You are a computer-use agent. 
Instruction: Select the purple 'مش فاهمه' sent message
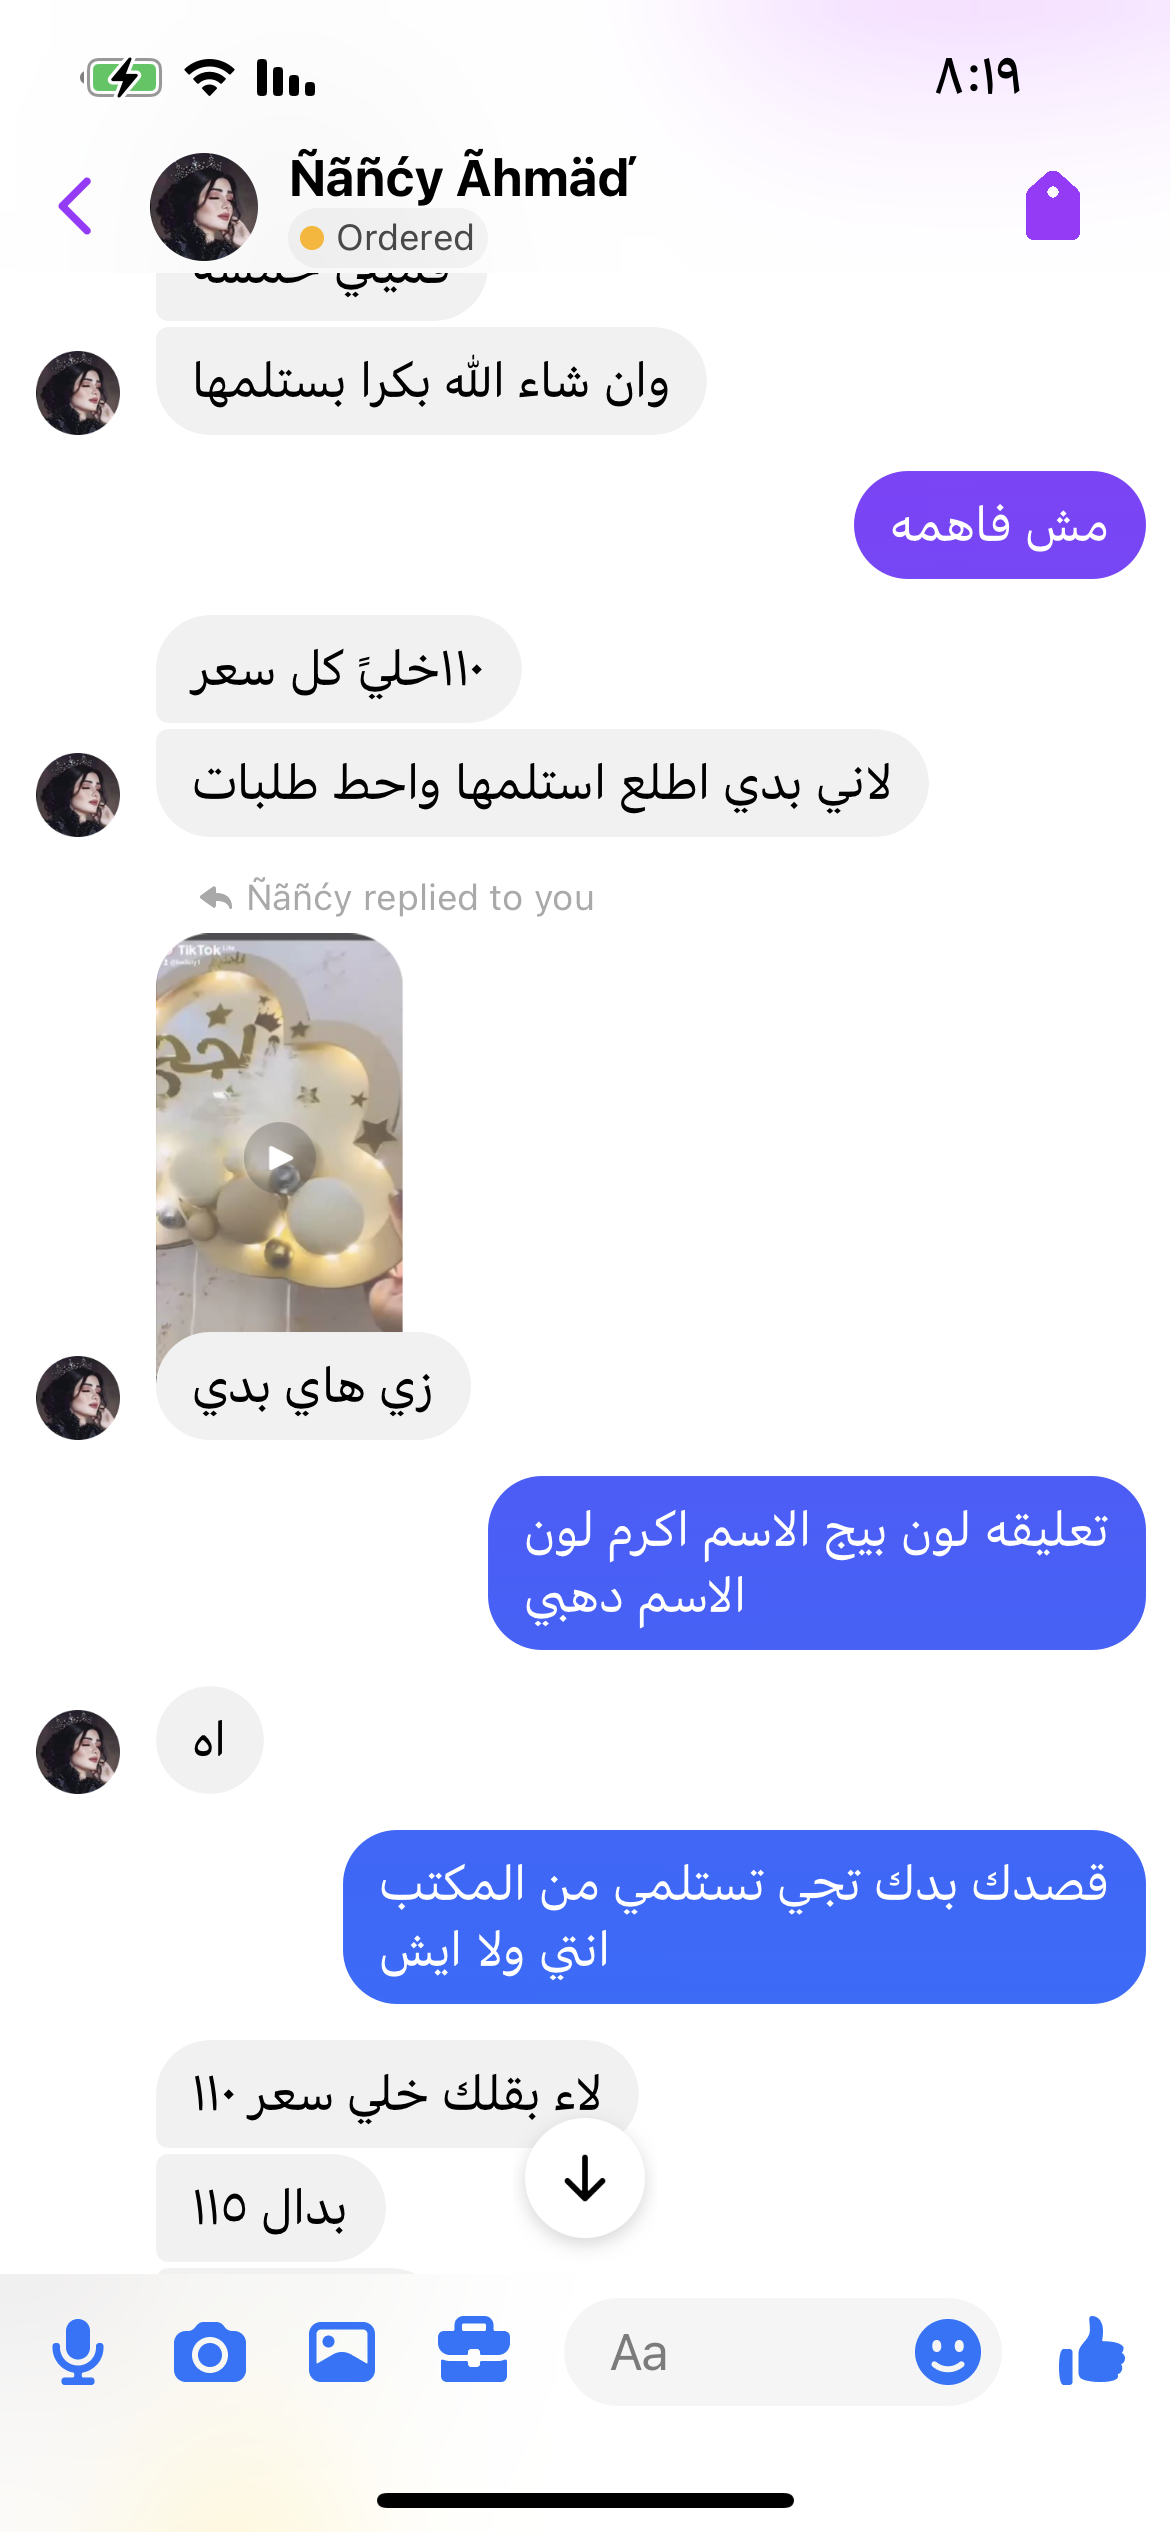click(1000, 525)
